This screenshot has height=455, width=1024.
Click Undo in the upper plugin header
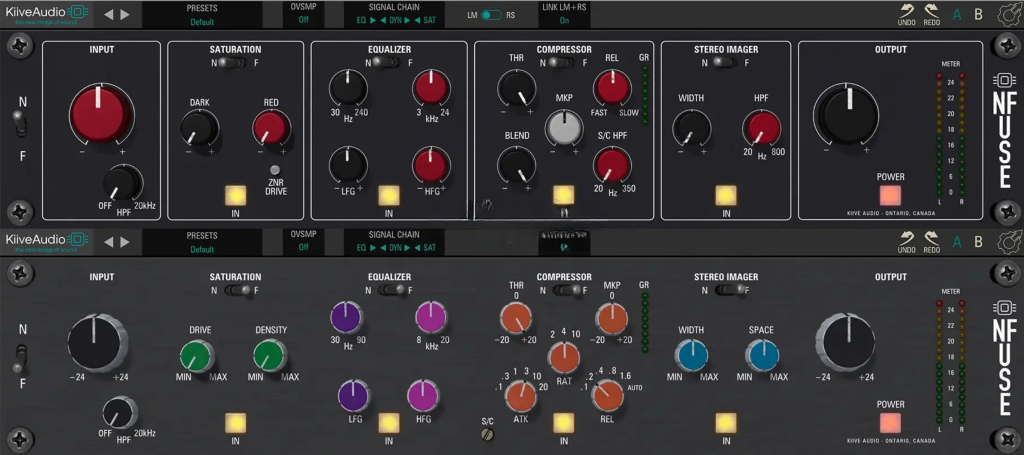906,14
